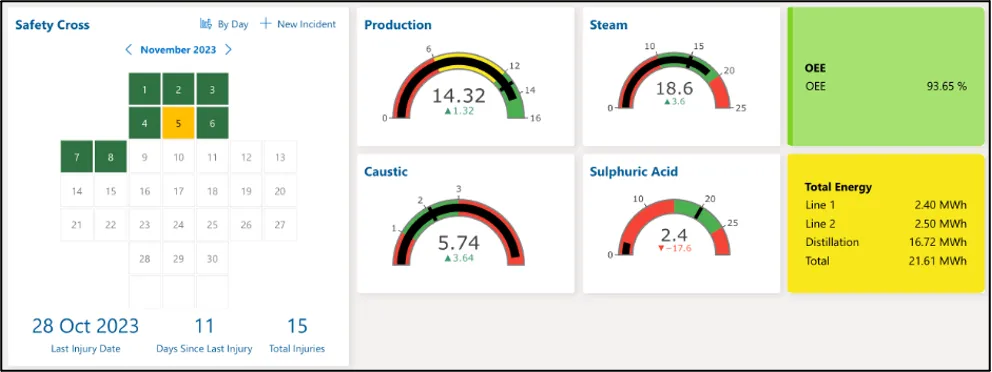992x372 pixels.
Task: Click the 11 days since last injury value
Action: pos(204,326)
